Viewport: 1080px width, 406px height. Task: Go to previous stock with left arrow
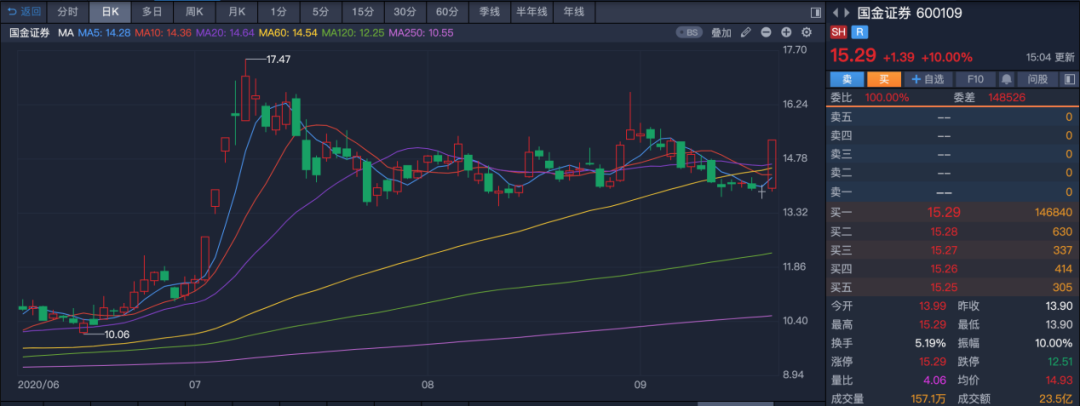836,12
